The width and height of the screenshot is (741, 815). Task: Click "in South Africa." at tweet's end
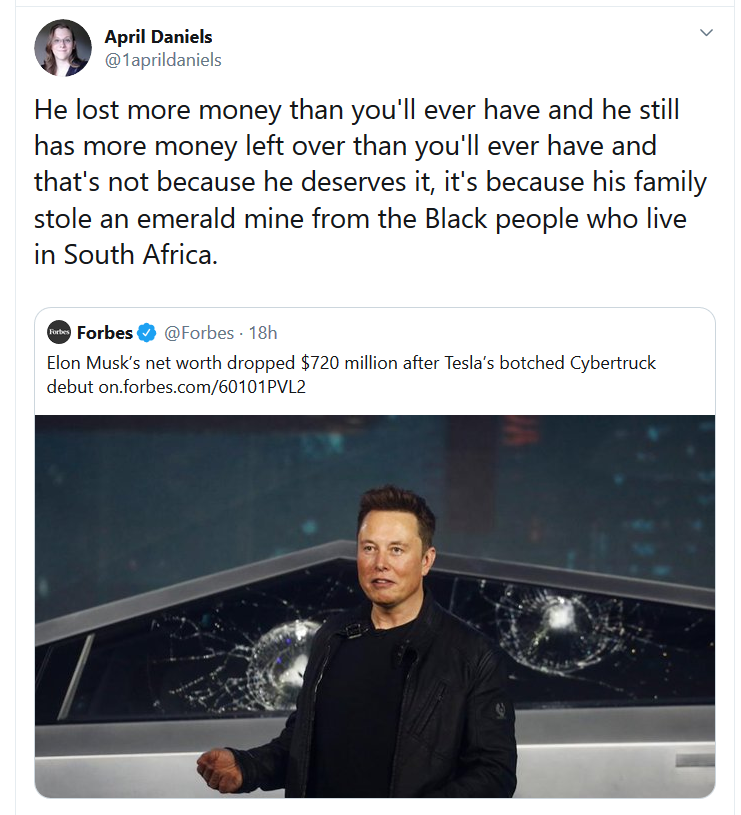coord(125,255)
